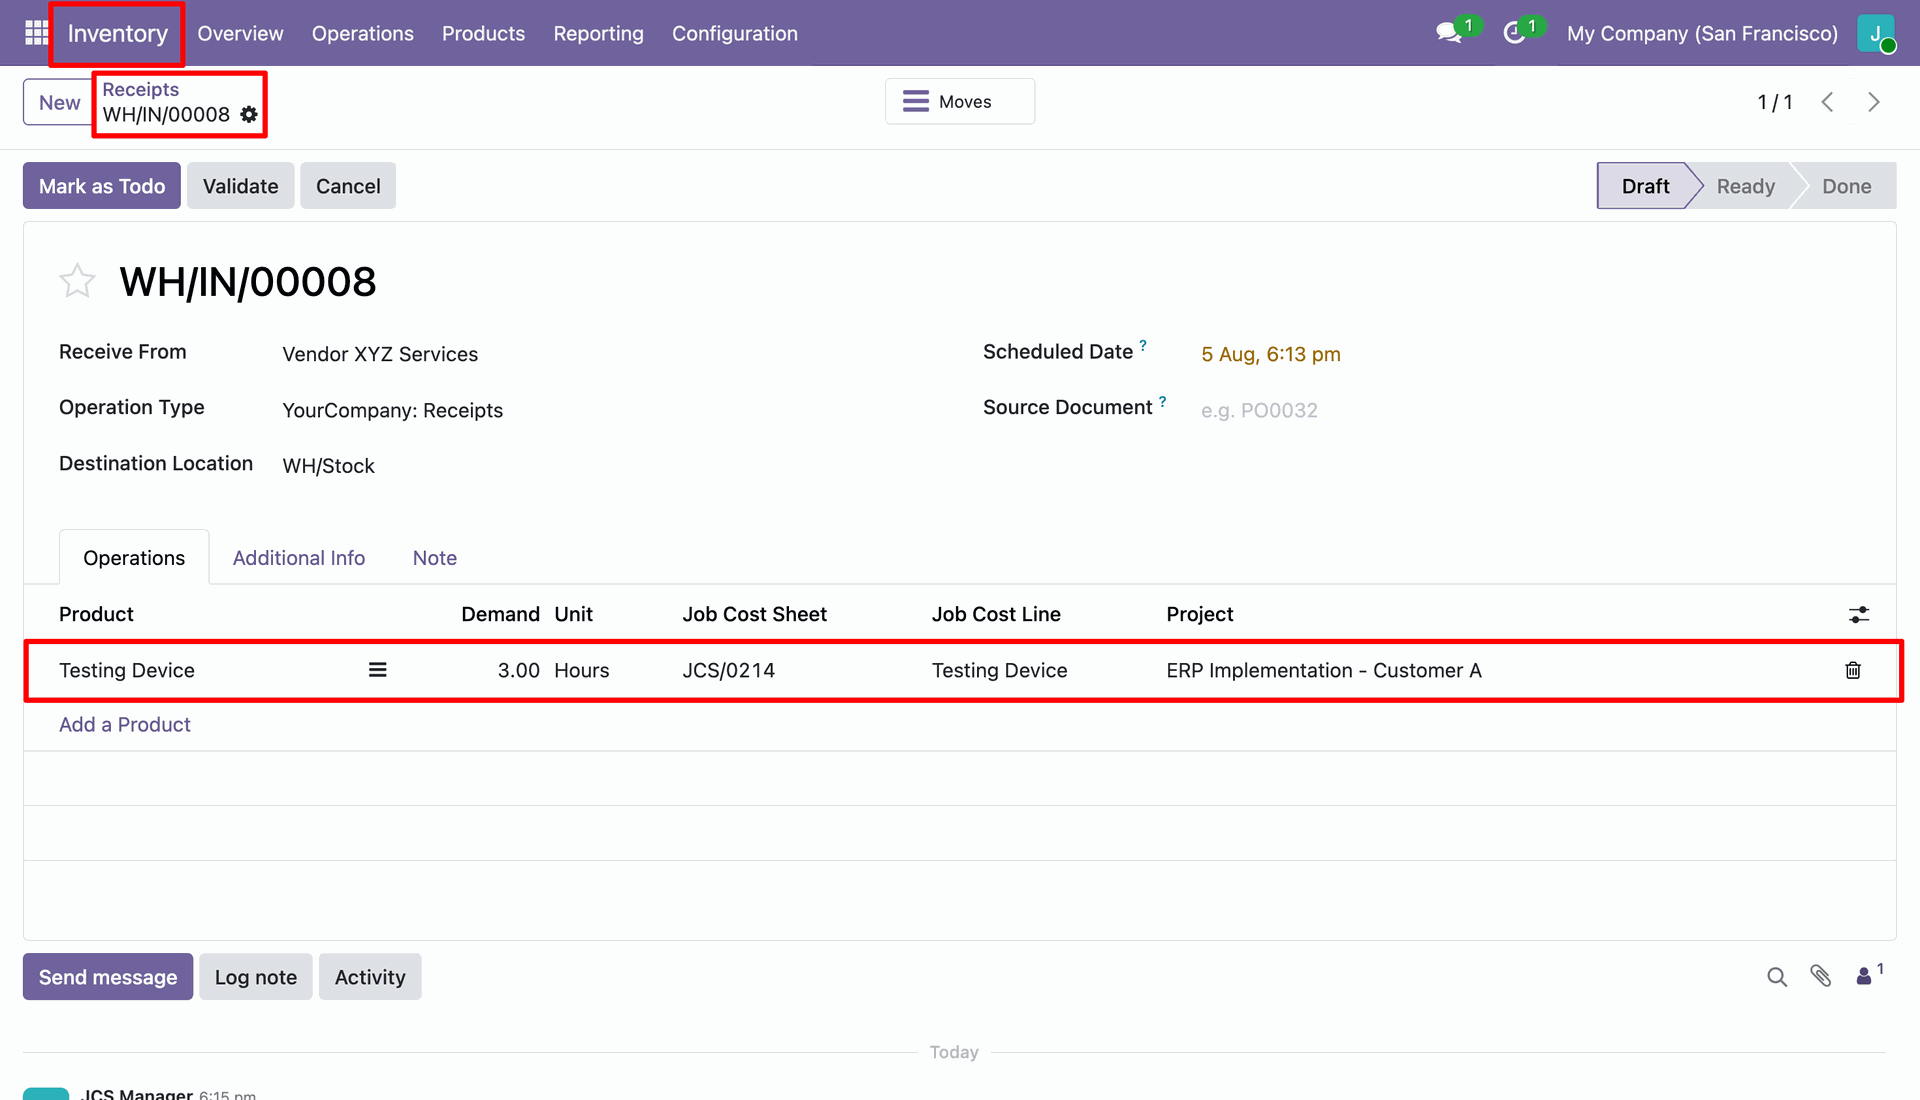This screenshot has width=1920, height=1100.
Task: Click the Source Document input field
Action: tap(1530, 410)
